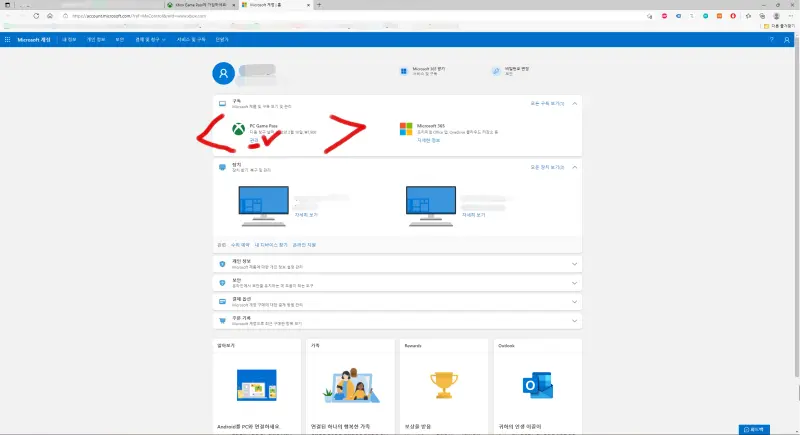Click the 모든 구독 보기 link

click(x=547, y=104)
